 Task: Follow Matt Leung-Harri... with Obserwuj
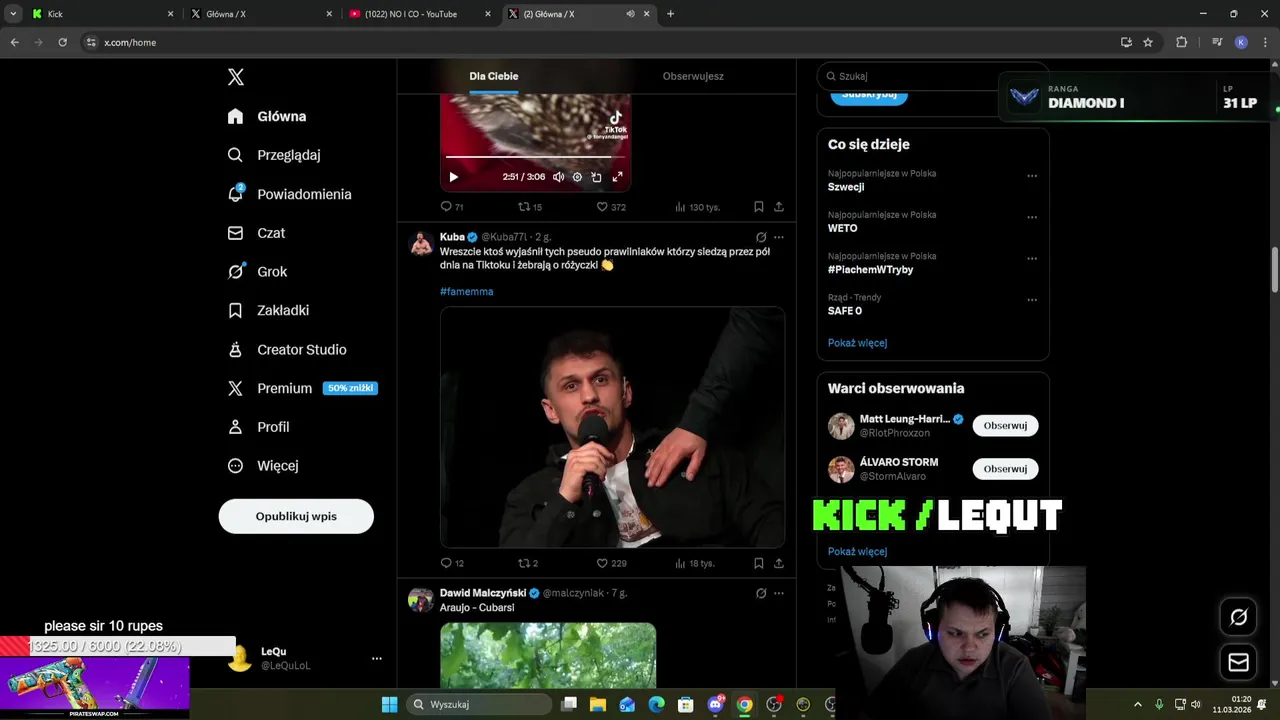(1005, 425)
